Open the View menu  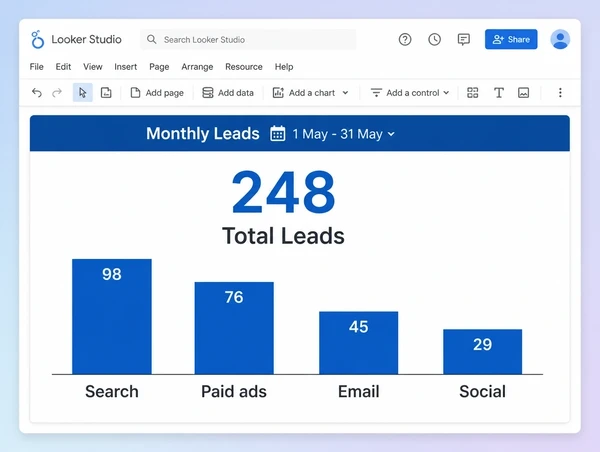coord(93,67)
